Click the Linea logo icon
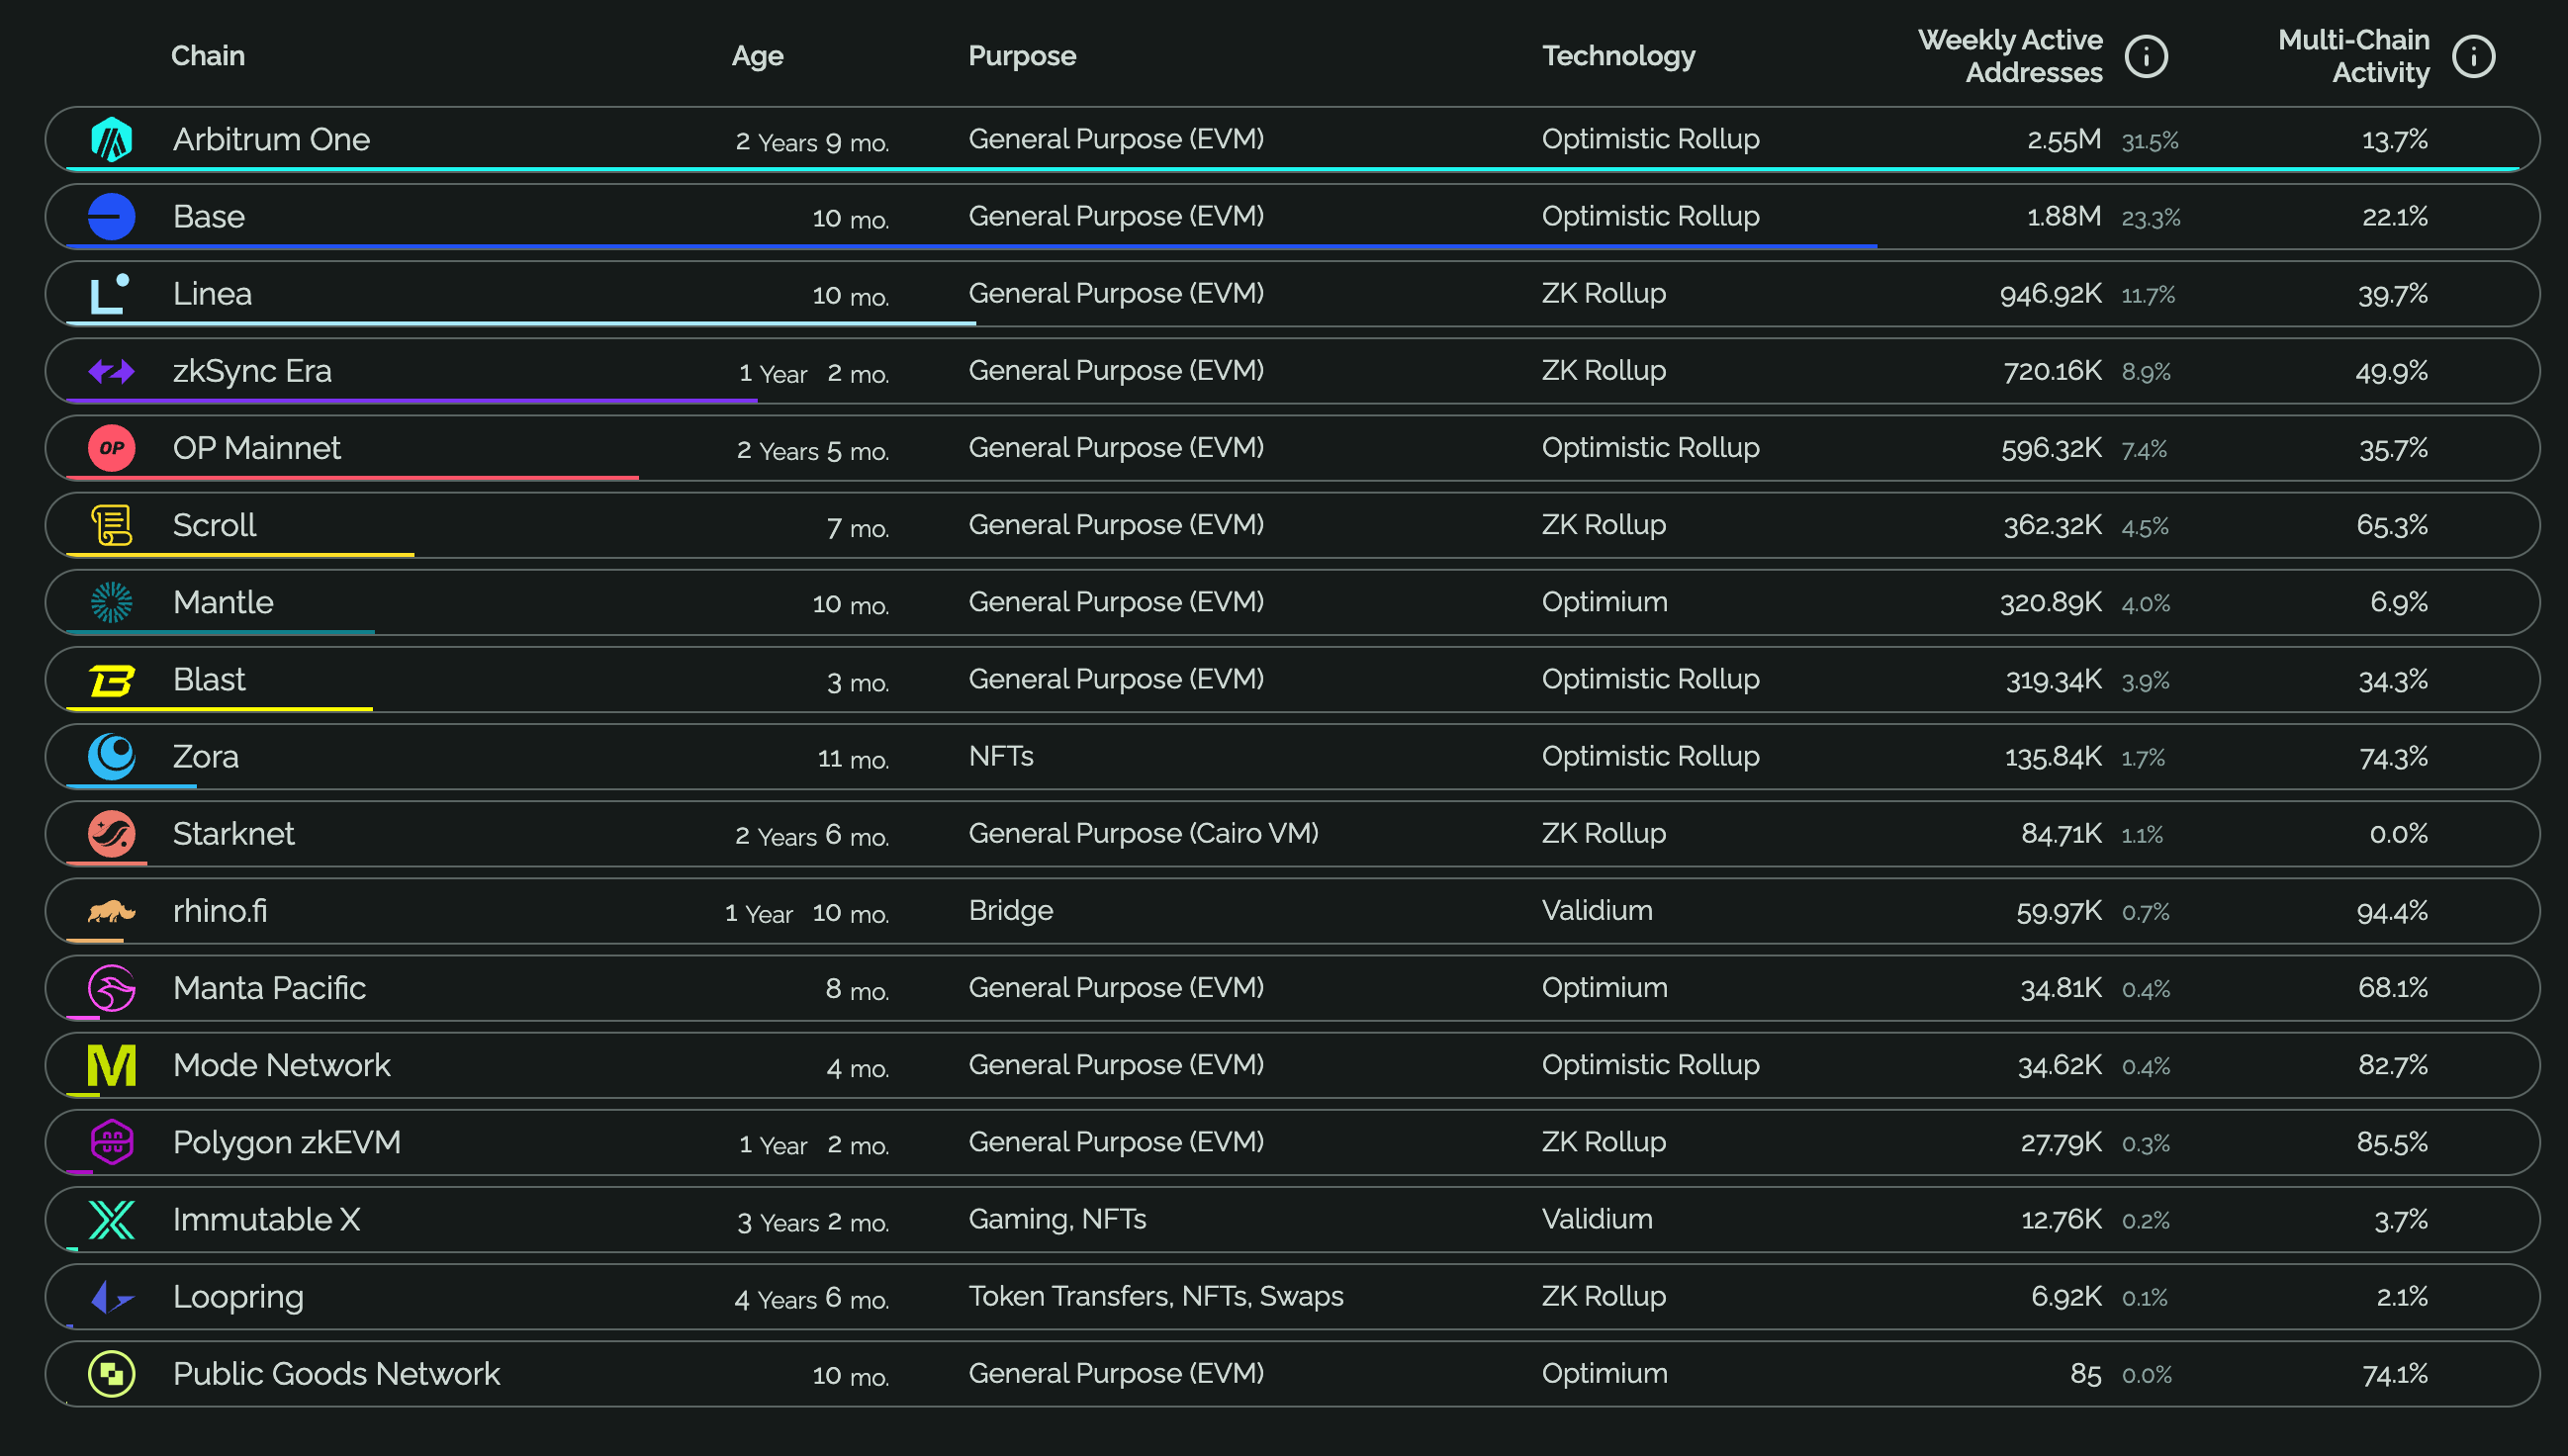 (x=109, y=294)
